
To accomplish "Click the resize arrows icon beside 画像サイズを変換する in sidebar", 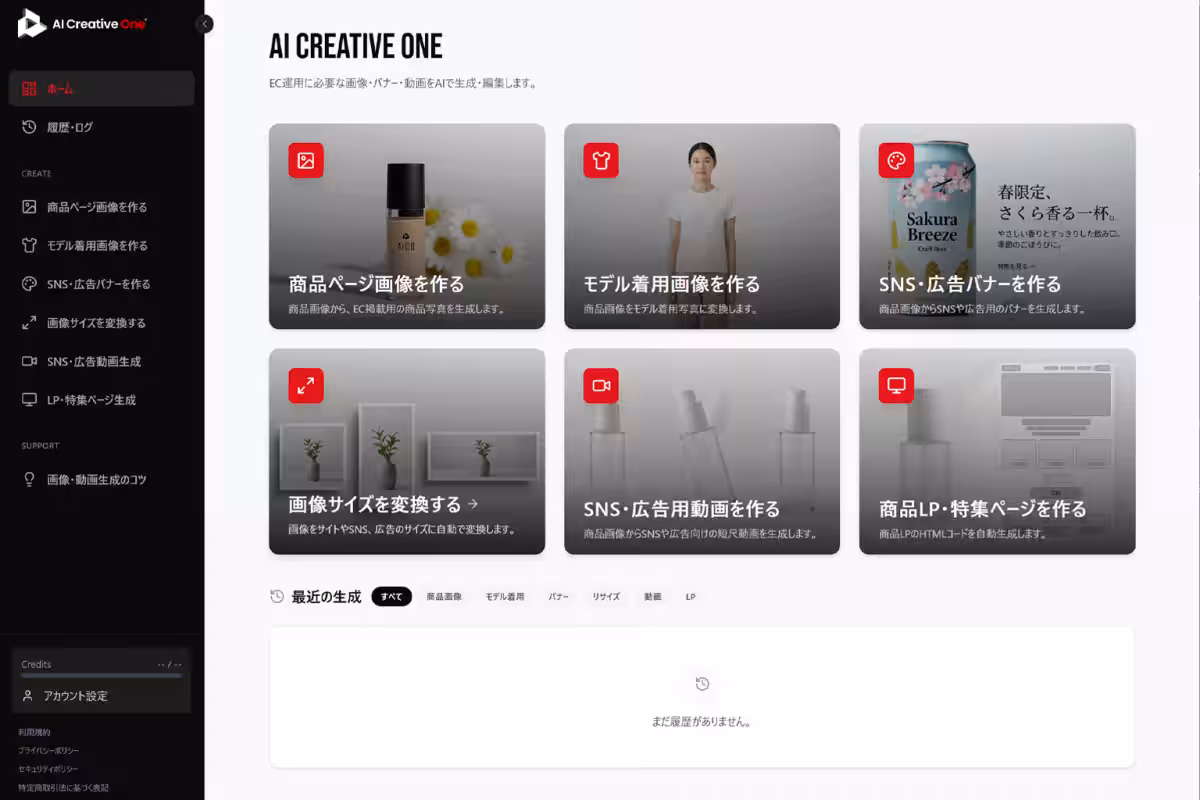I will point(29,323).
